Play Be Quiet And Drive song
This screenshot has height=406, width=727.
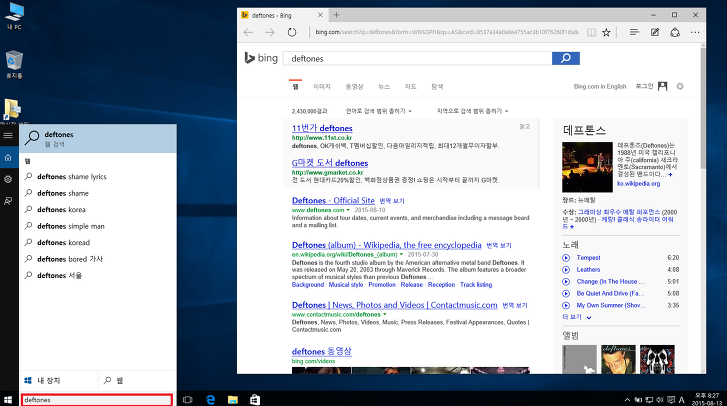click(x=566, y=293)
